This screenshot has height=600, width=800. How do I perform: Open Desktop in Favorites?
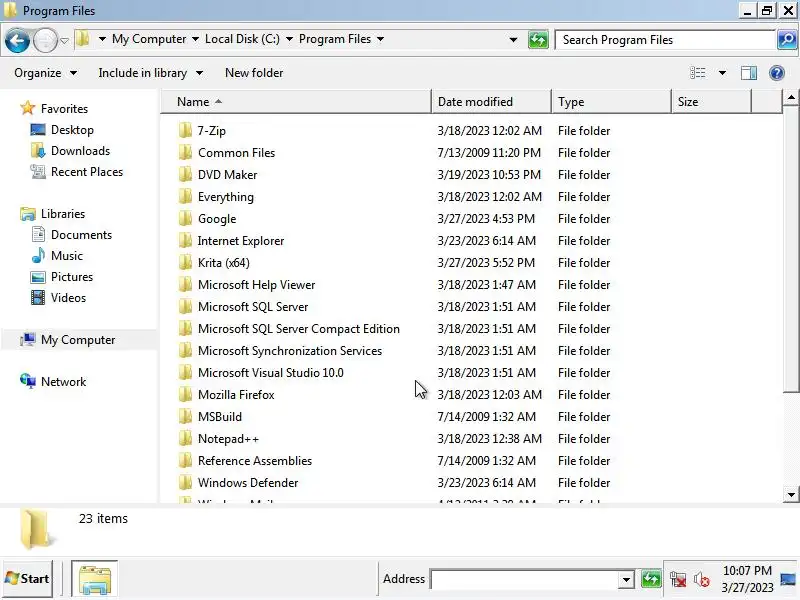72,130
